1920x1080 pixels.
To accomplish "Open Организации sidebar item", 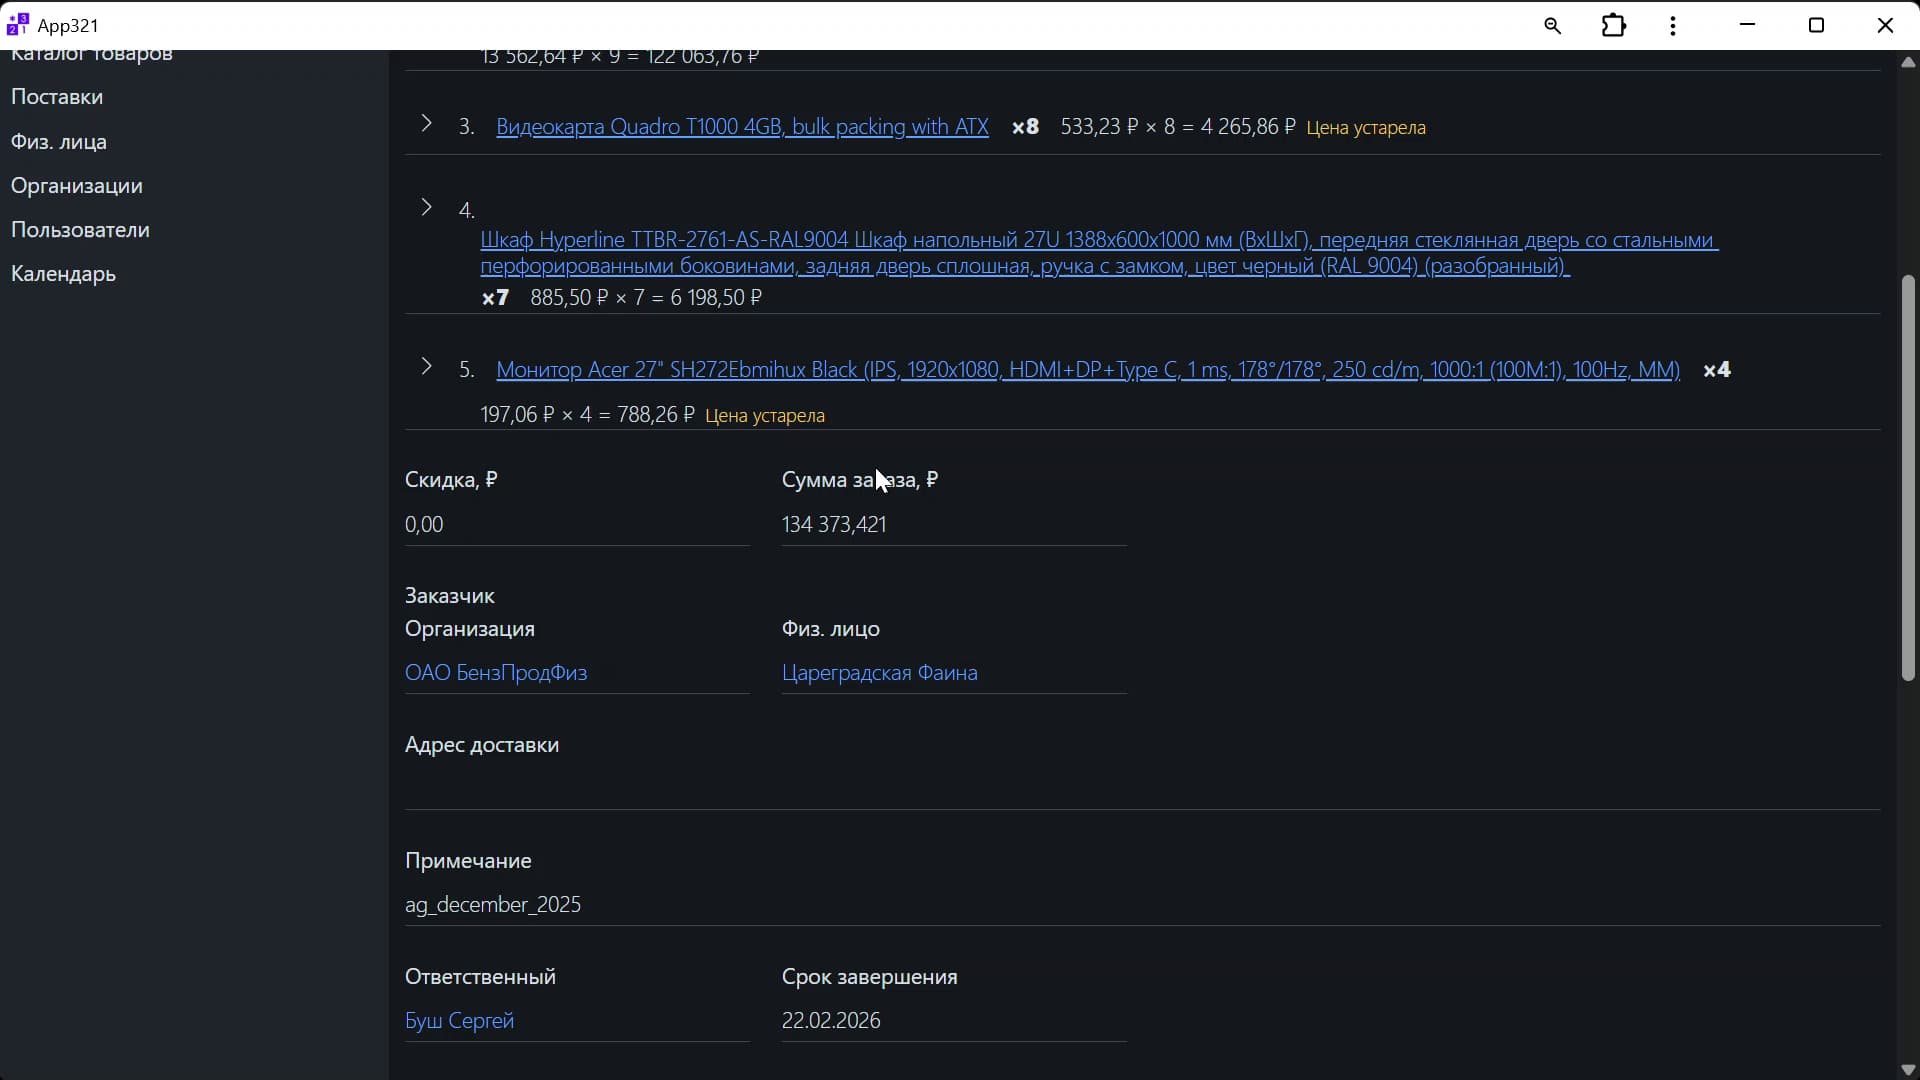I will coord(77,186).
